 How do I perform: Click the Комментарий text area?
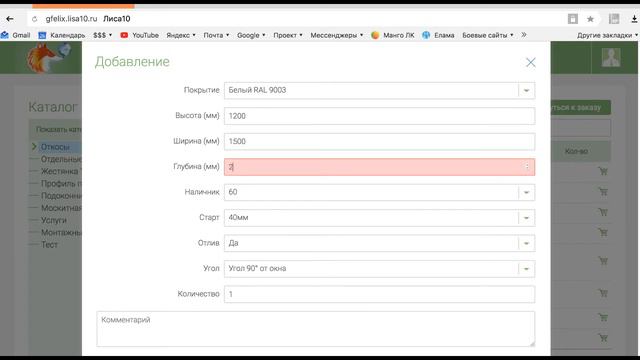coord(316,329)
